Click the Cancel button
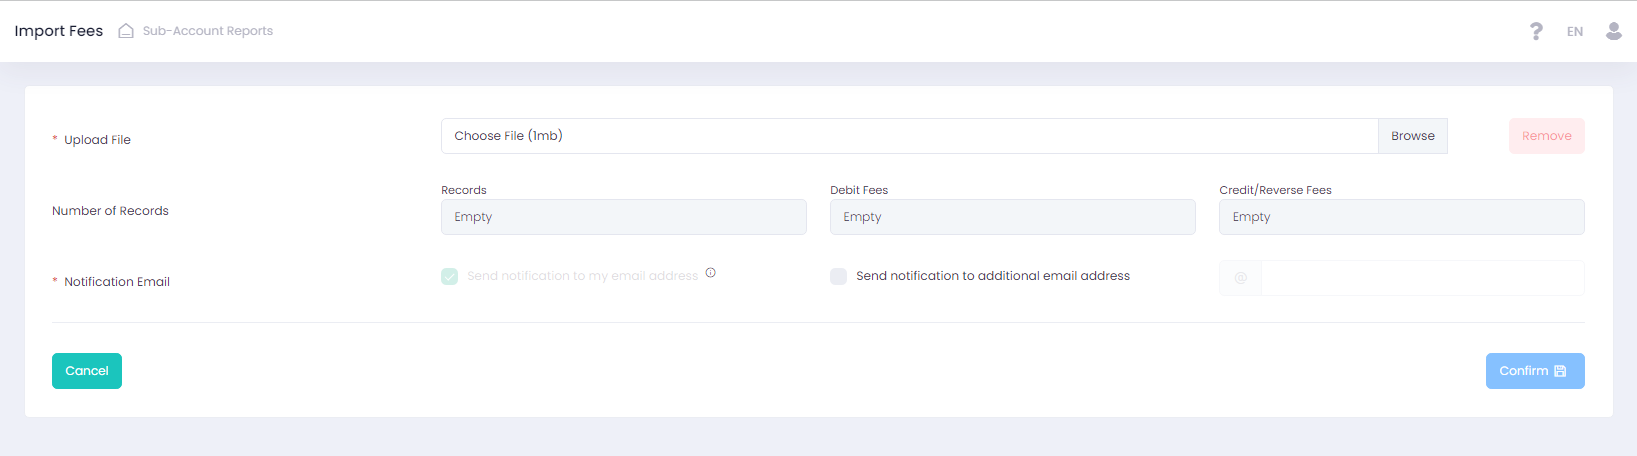 pyautogui.click(x=87, y=371)
